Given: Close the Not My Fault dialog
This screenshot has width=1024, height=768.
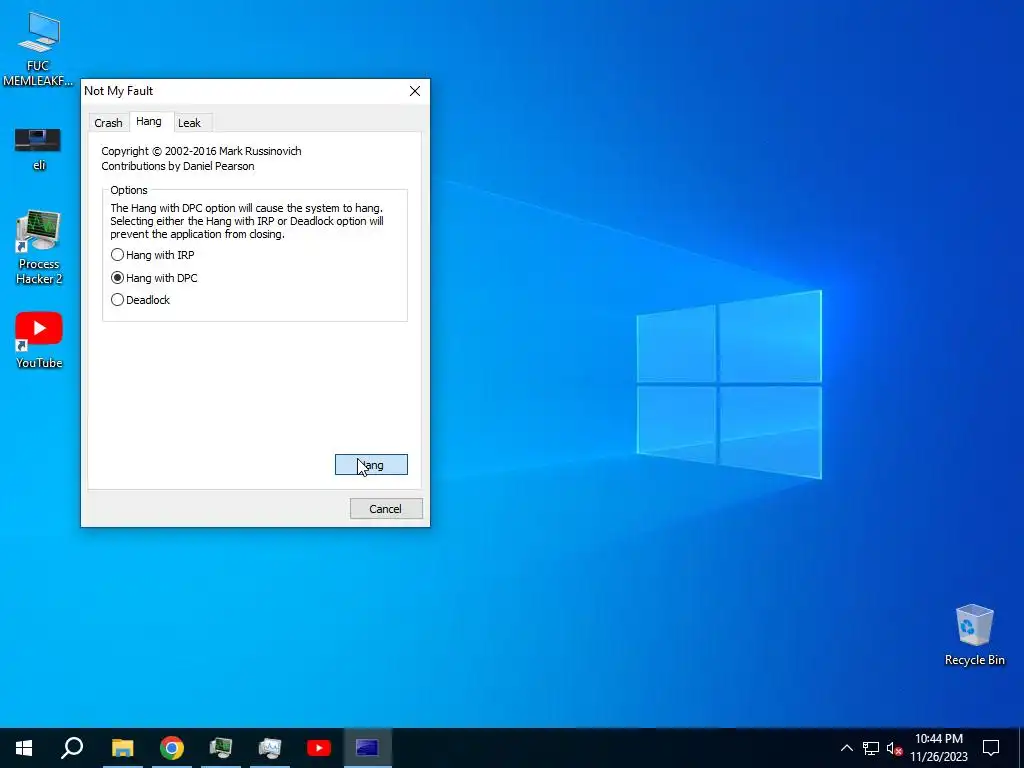Looking at the screenshot, I should point(415,91).
